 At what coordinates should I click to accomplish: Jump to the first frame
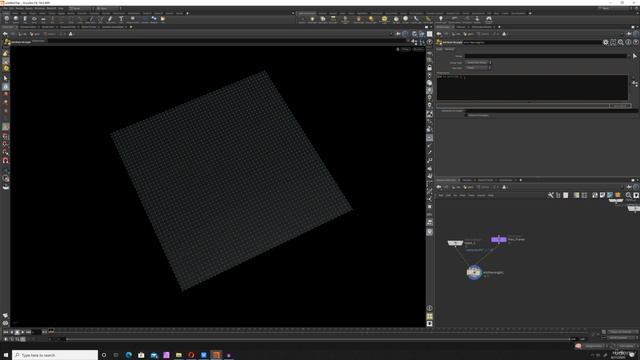[6, 332]
